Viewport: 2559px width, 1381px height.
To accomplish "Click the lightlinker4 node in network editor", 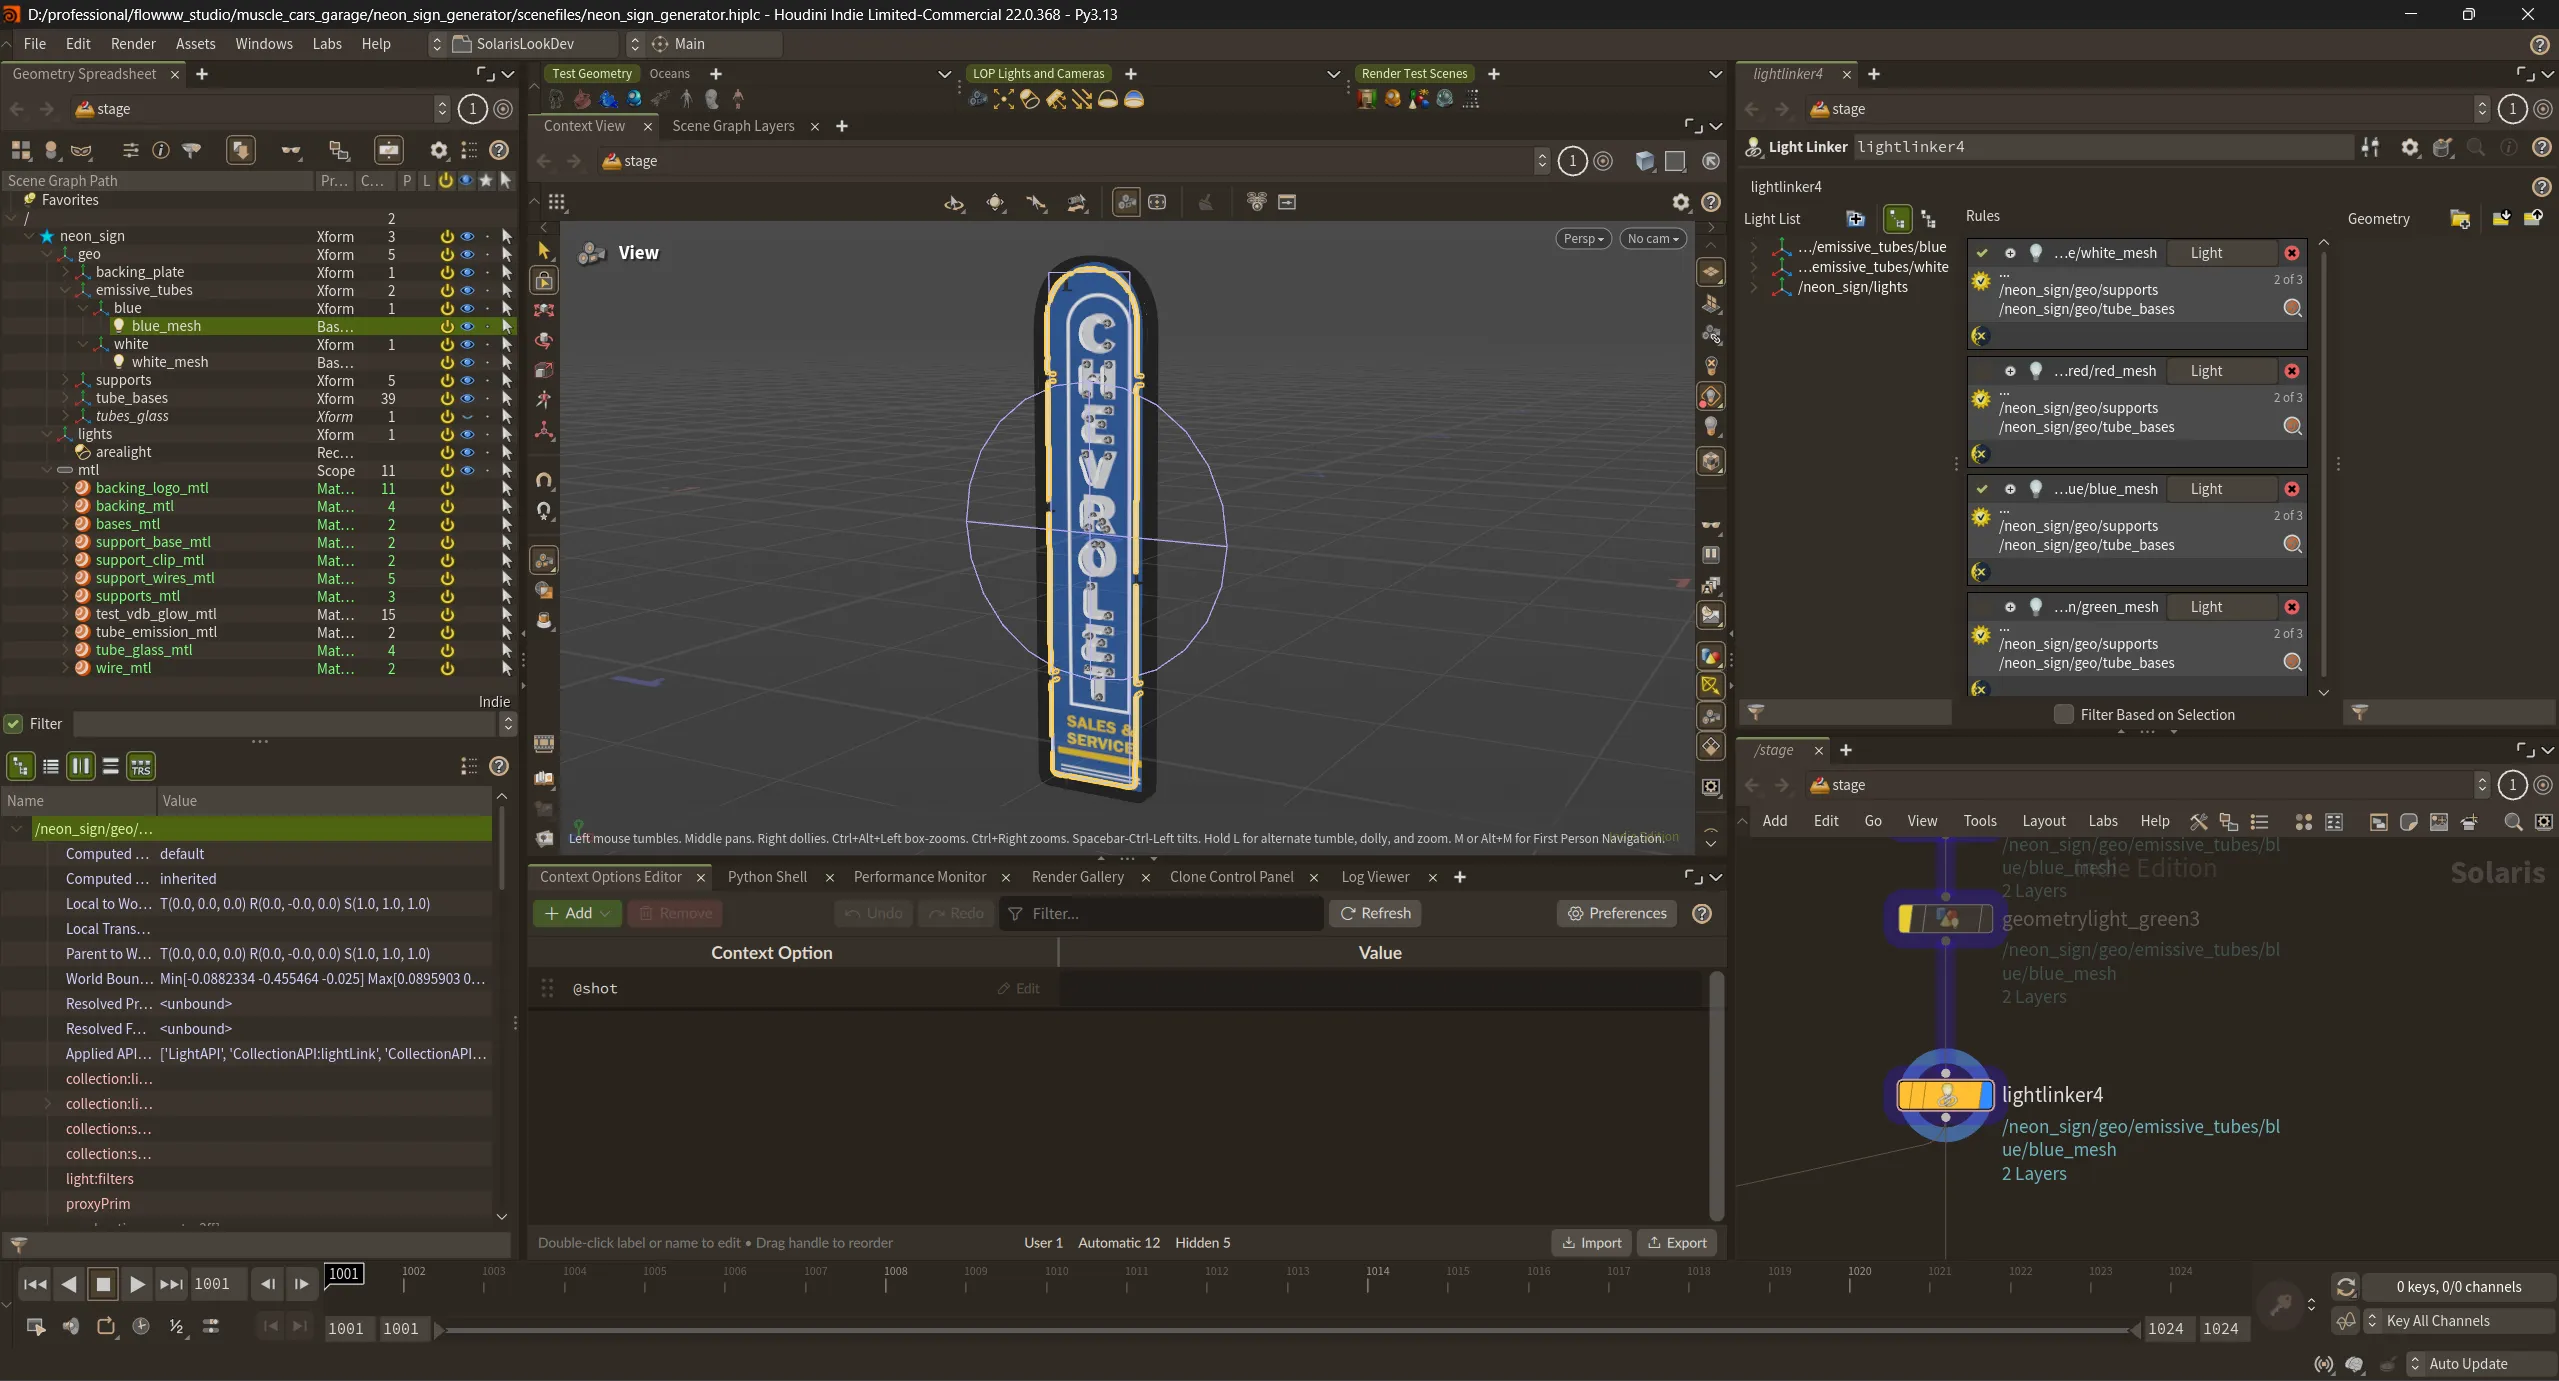I will tap(1945, 1095).
